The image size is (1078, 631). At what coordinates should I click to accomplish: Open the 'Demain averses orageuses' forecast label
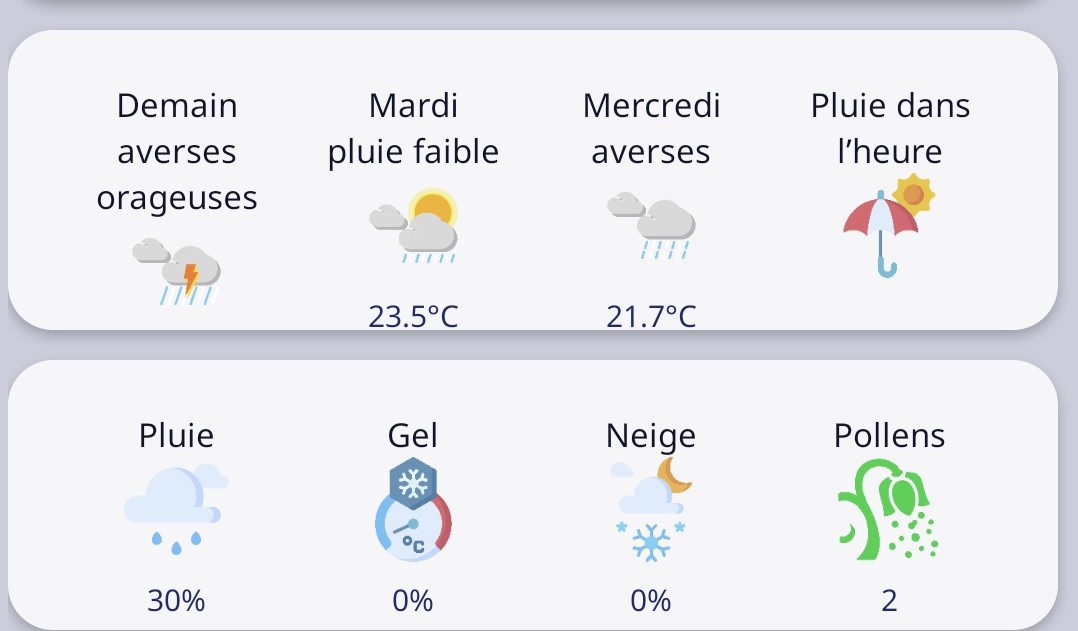click(x=177, y=152)
